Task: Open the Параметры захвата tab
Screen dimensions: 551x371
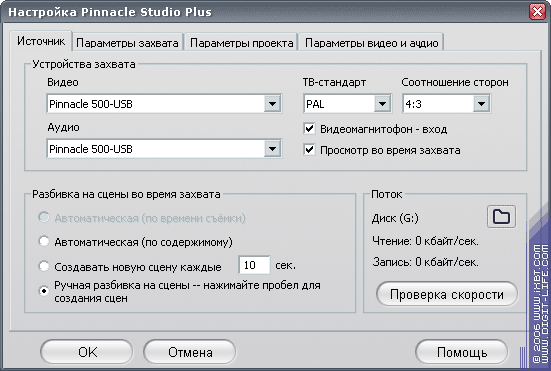Action: pos(127,43)
